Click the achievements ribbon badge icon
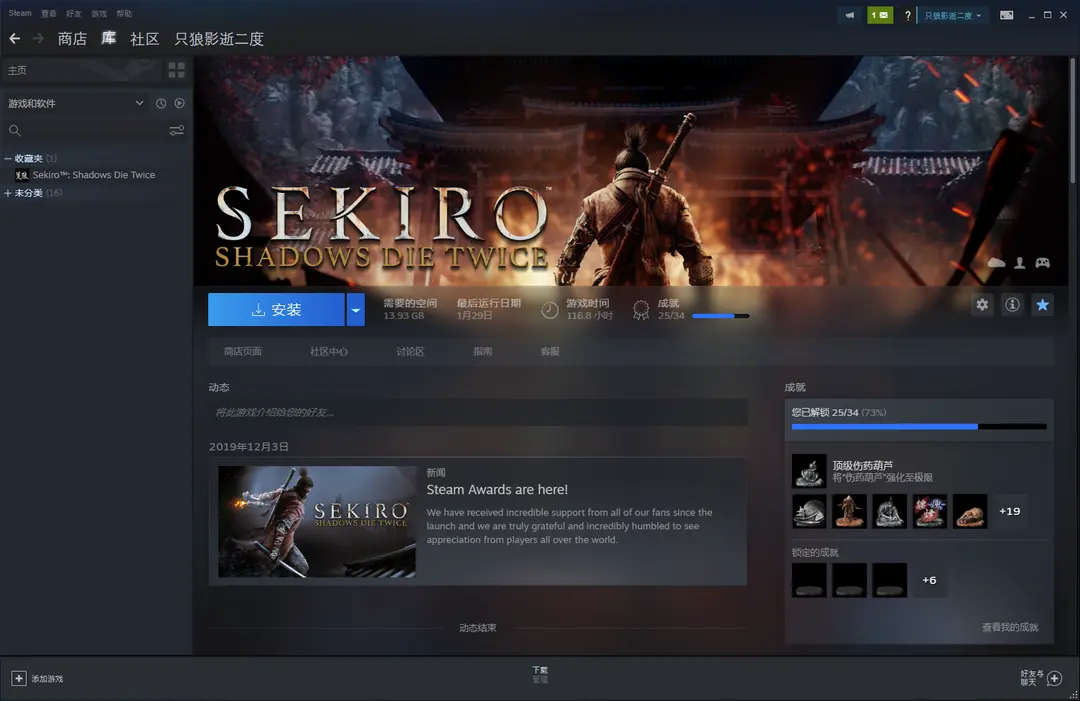The width and height of the screenshot is (1080, 701). 641,310
